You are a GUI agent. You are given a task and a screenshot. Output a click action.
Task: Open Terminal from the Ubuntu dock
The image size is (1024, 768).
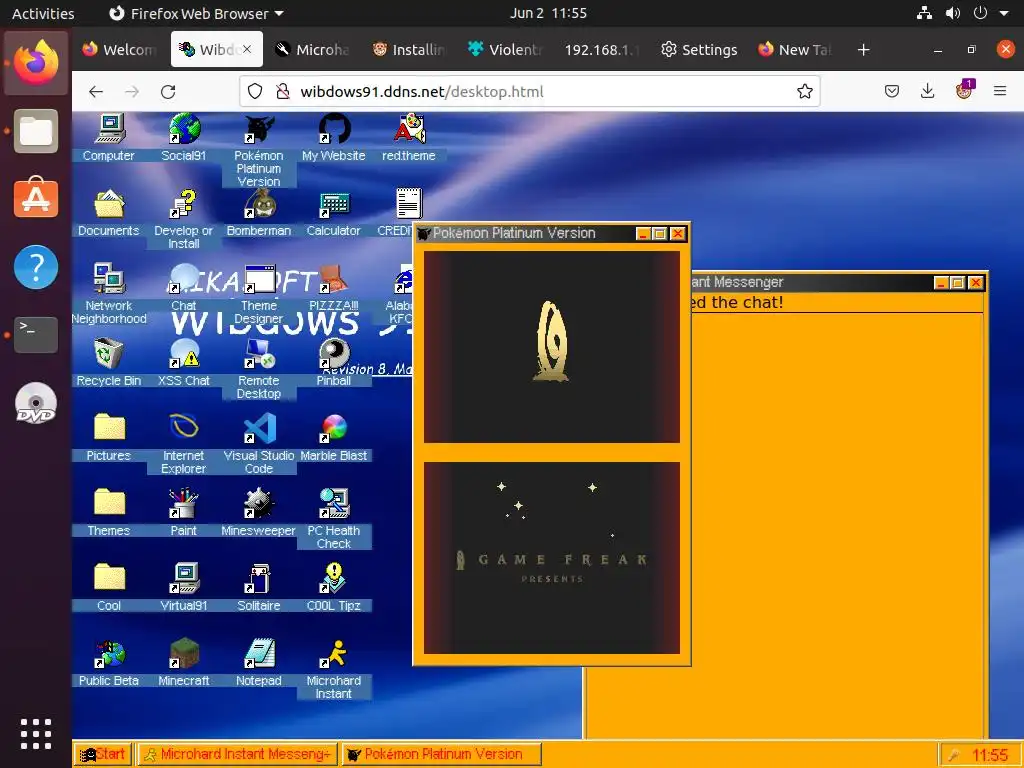pyautogui.click(x=36, y=334)
